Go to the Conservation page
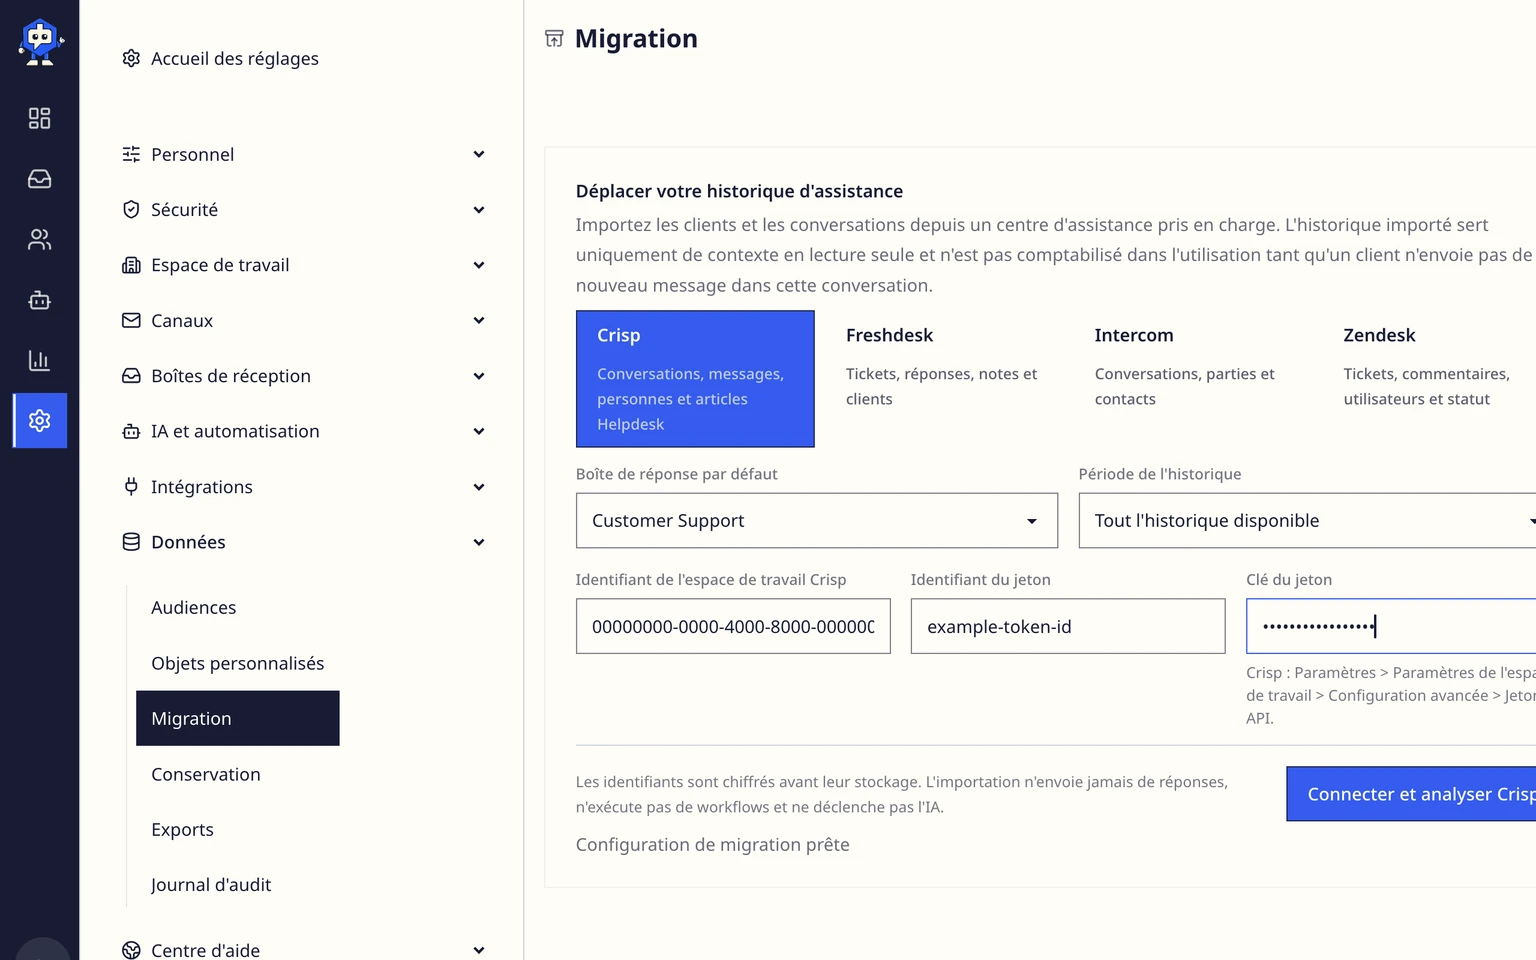The width and height of the screenshot is (1536, 960). tap(206, 774)
